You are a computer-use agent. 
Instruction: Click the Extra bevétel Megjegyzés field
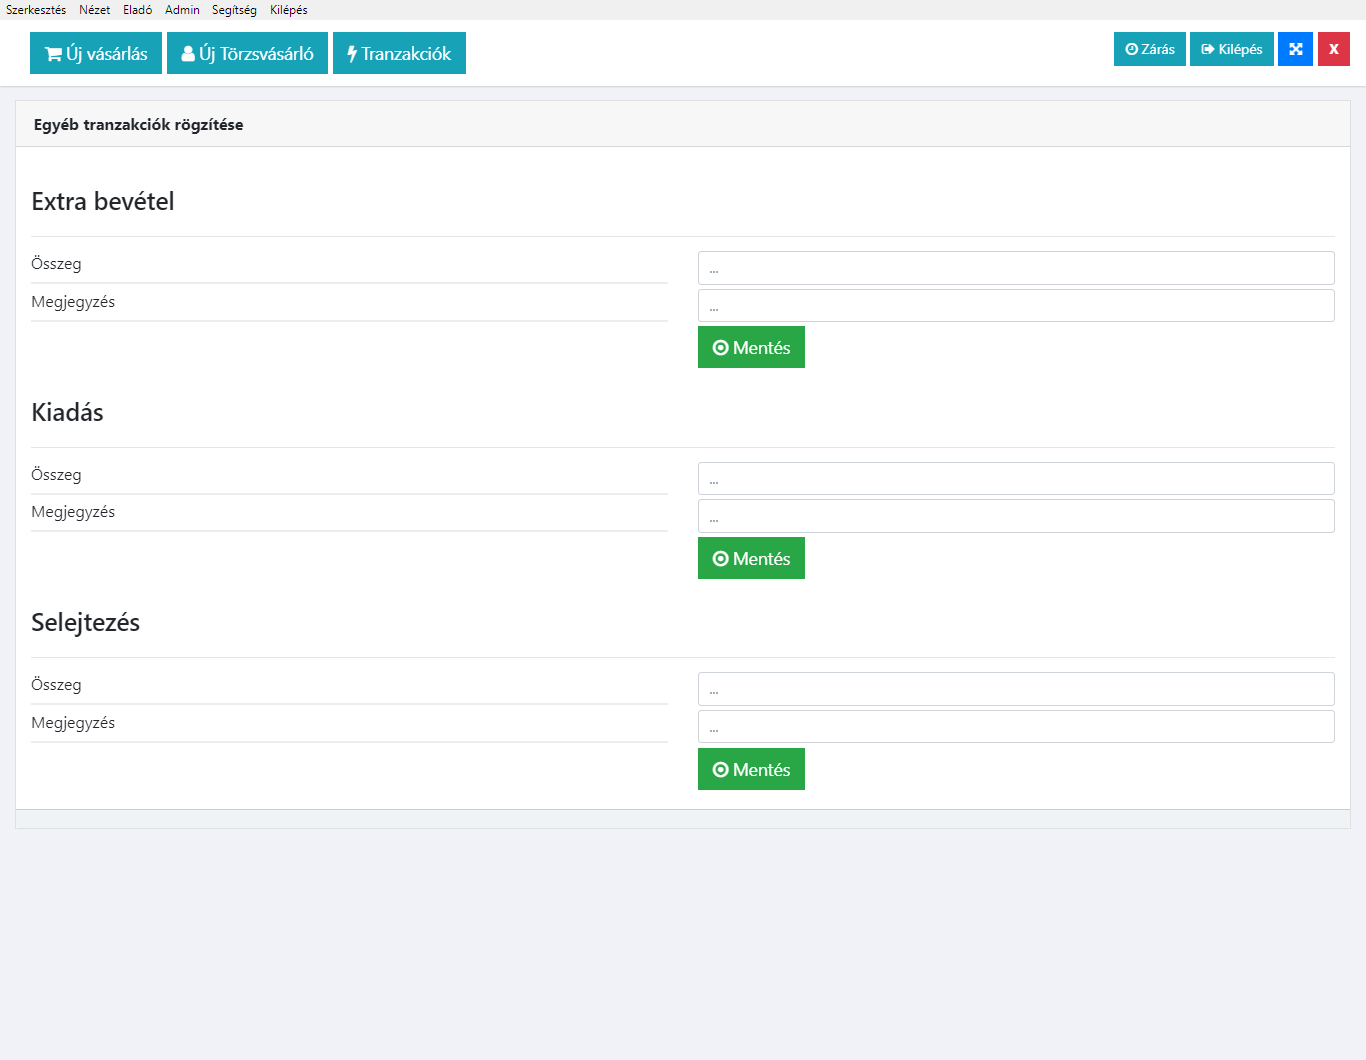tap(1015, 306)
